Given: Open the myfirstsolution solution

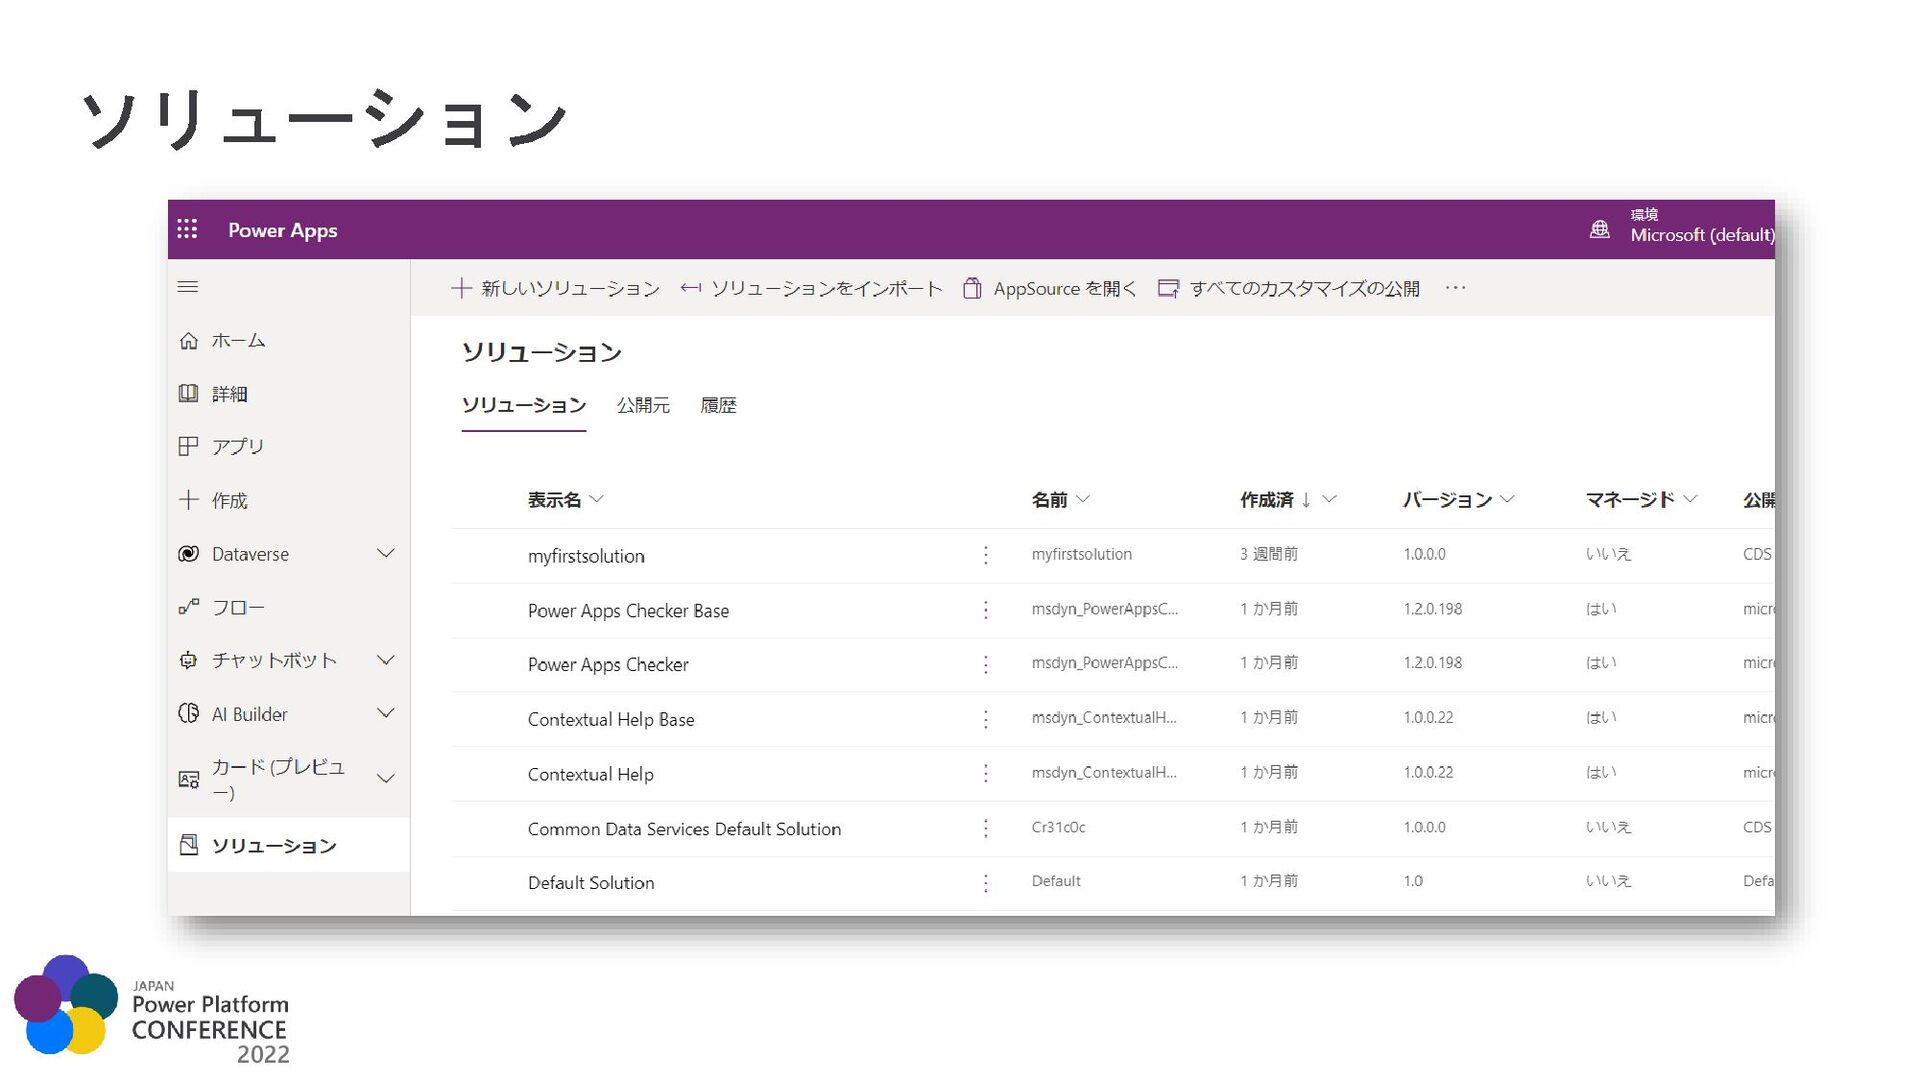Looking at the screenshot, I should tap(586, 556).
